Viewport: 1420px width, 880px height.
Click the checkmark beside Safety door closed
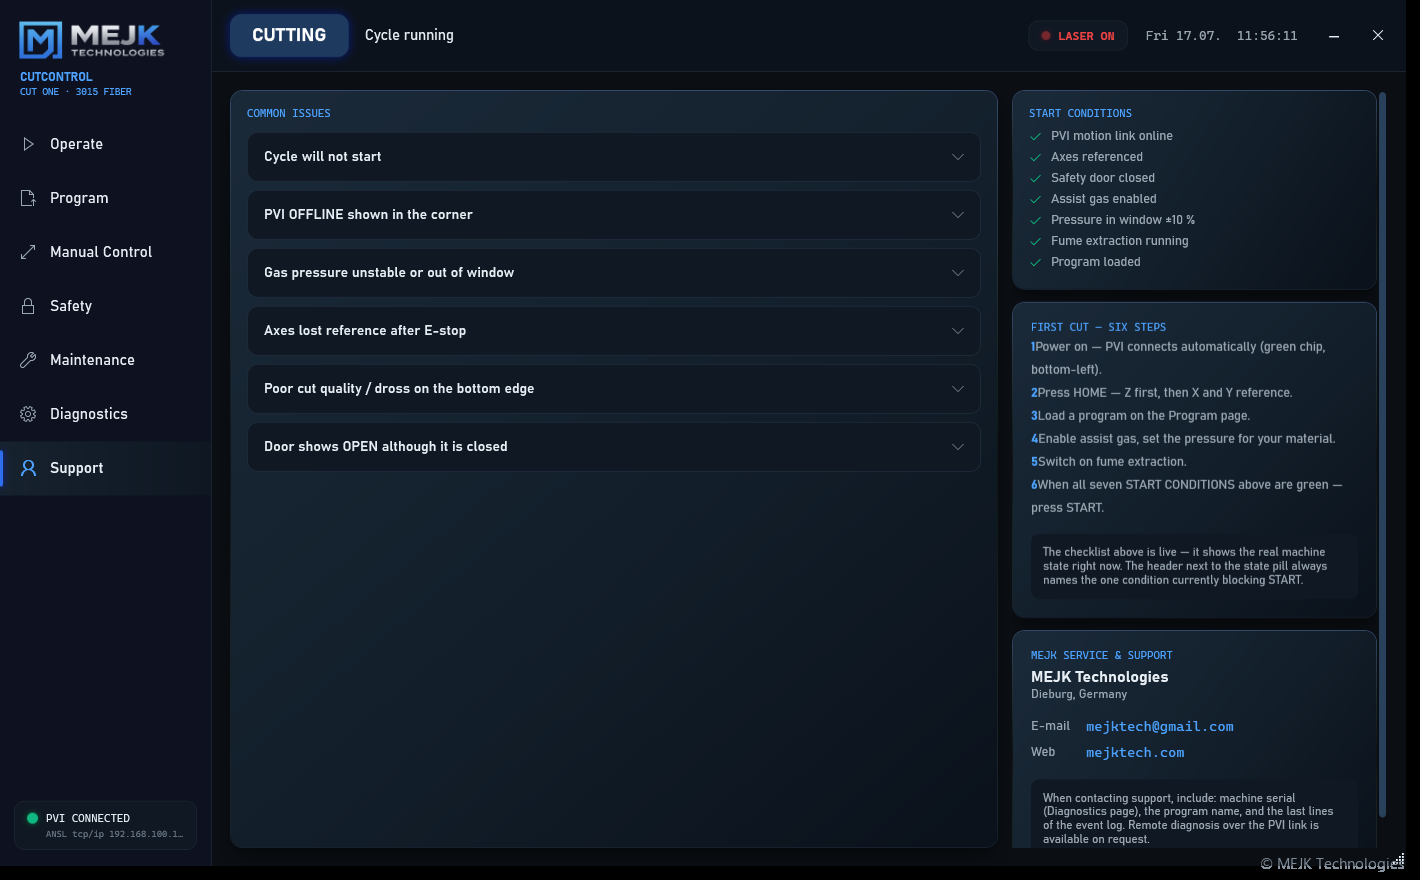click(1036, 179)
